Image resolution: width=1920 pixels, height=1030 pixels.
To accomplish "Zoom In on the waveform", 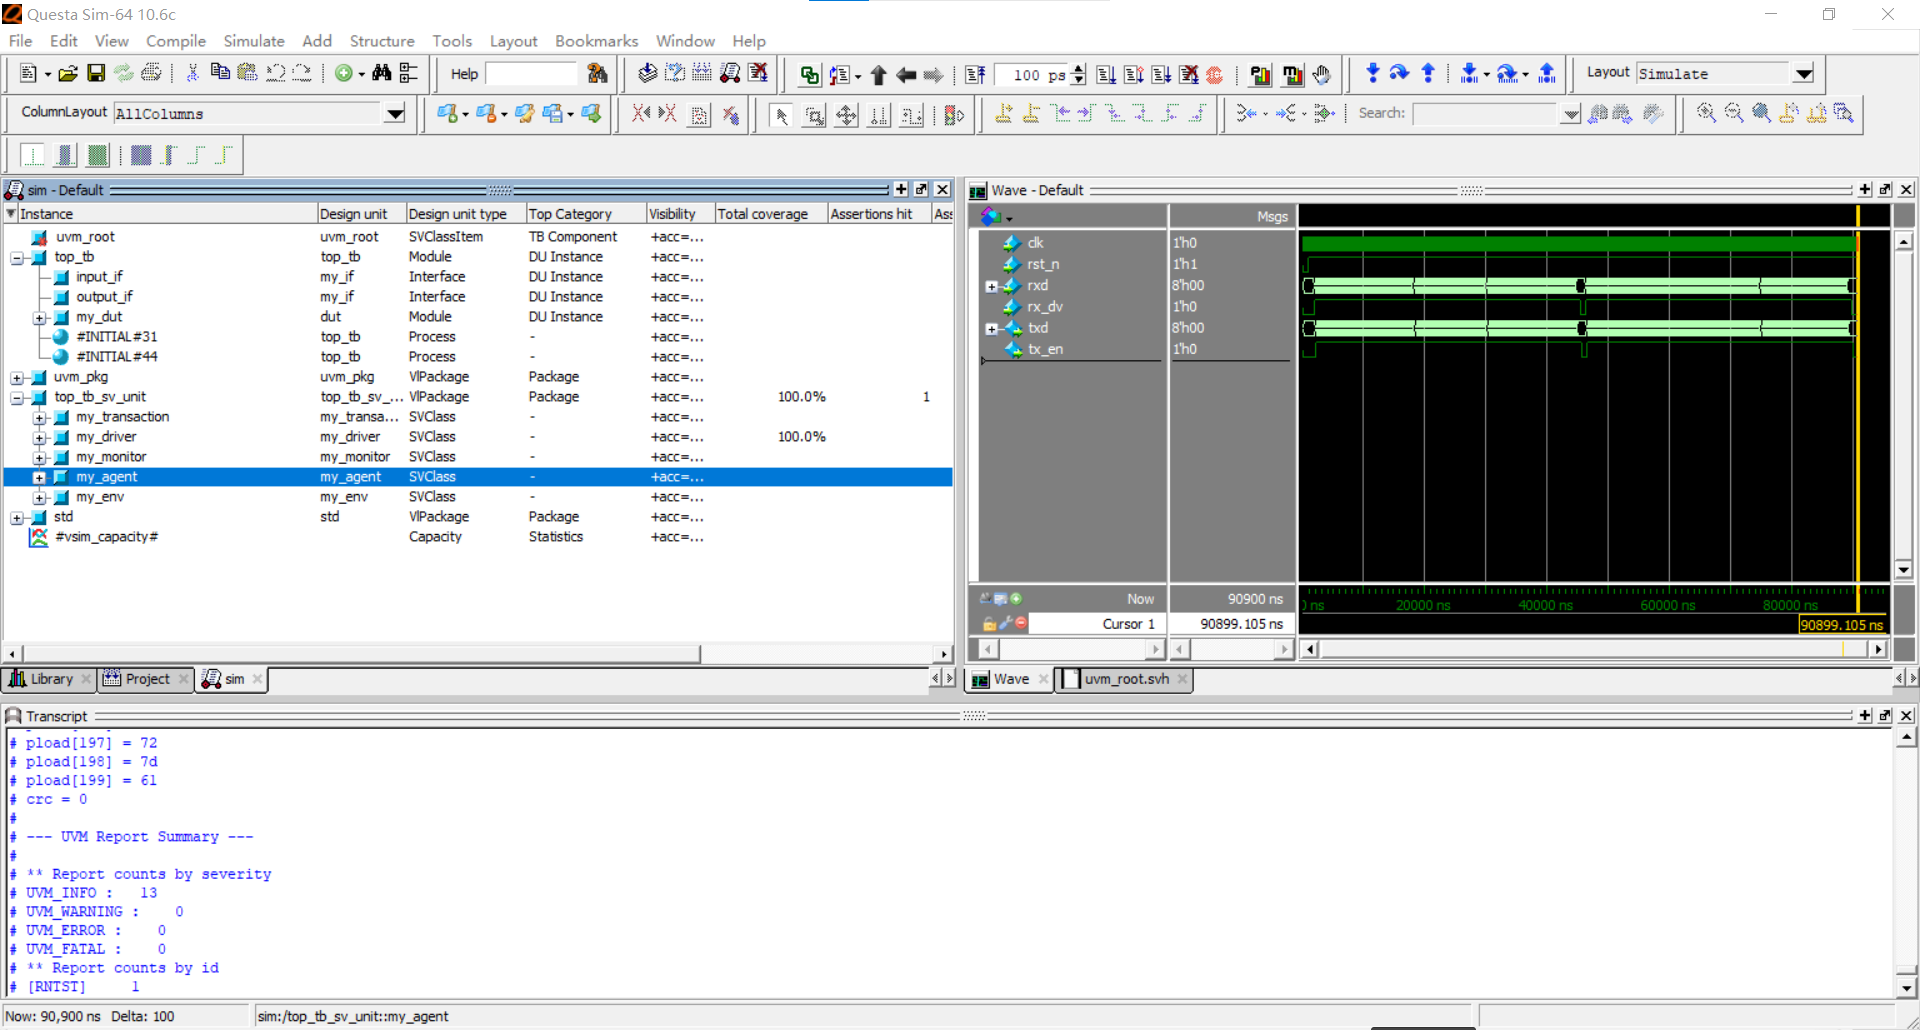I will pyautogui.click(x=1706, y=113).
